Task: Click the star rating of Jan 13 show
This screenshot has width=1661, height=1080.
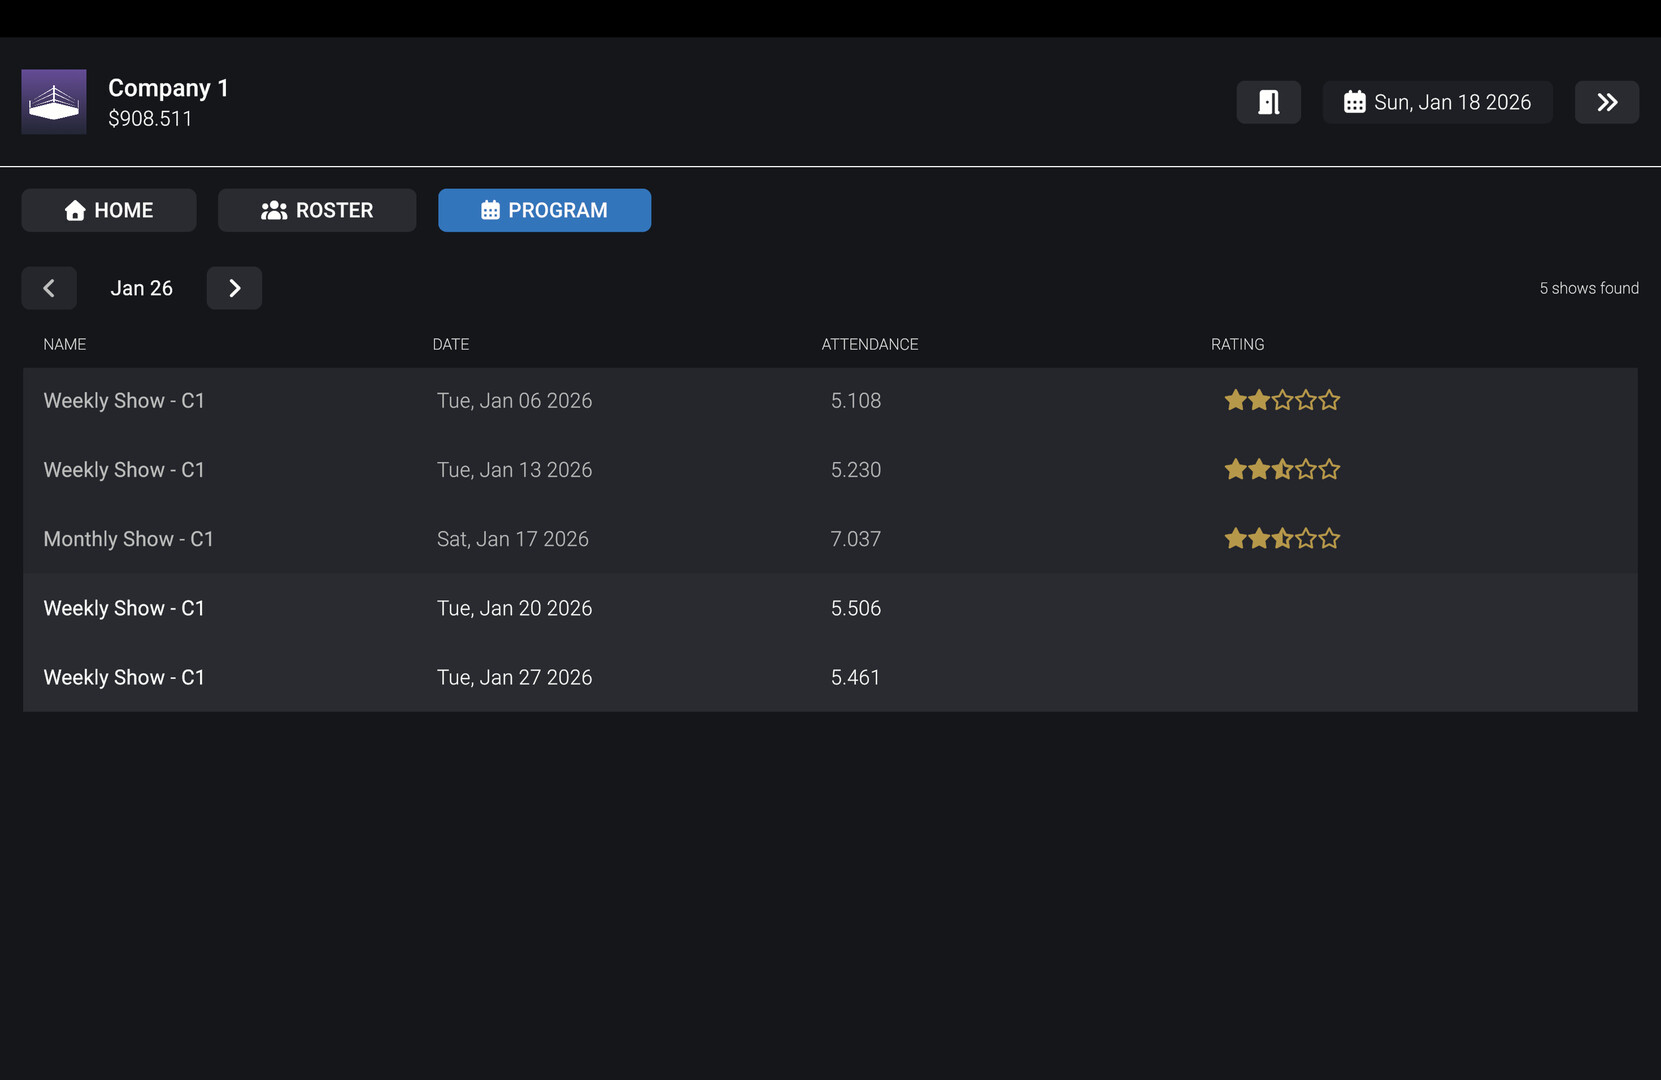Action: (1281, 470)
